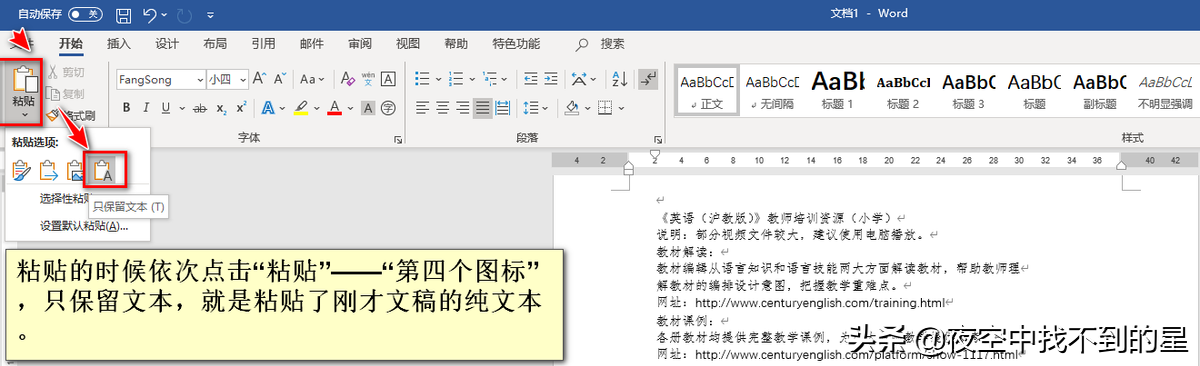This screenshot has height=366, width=1200.
Task: Choose Merge Formatting paste option
Action: click(x=49, y=171)
